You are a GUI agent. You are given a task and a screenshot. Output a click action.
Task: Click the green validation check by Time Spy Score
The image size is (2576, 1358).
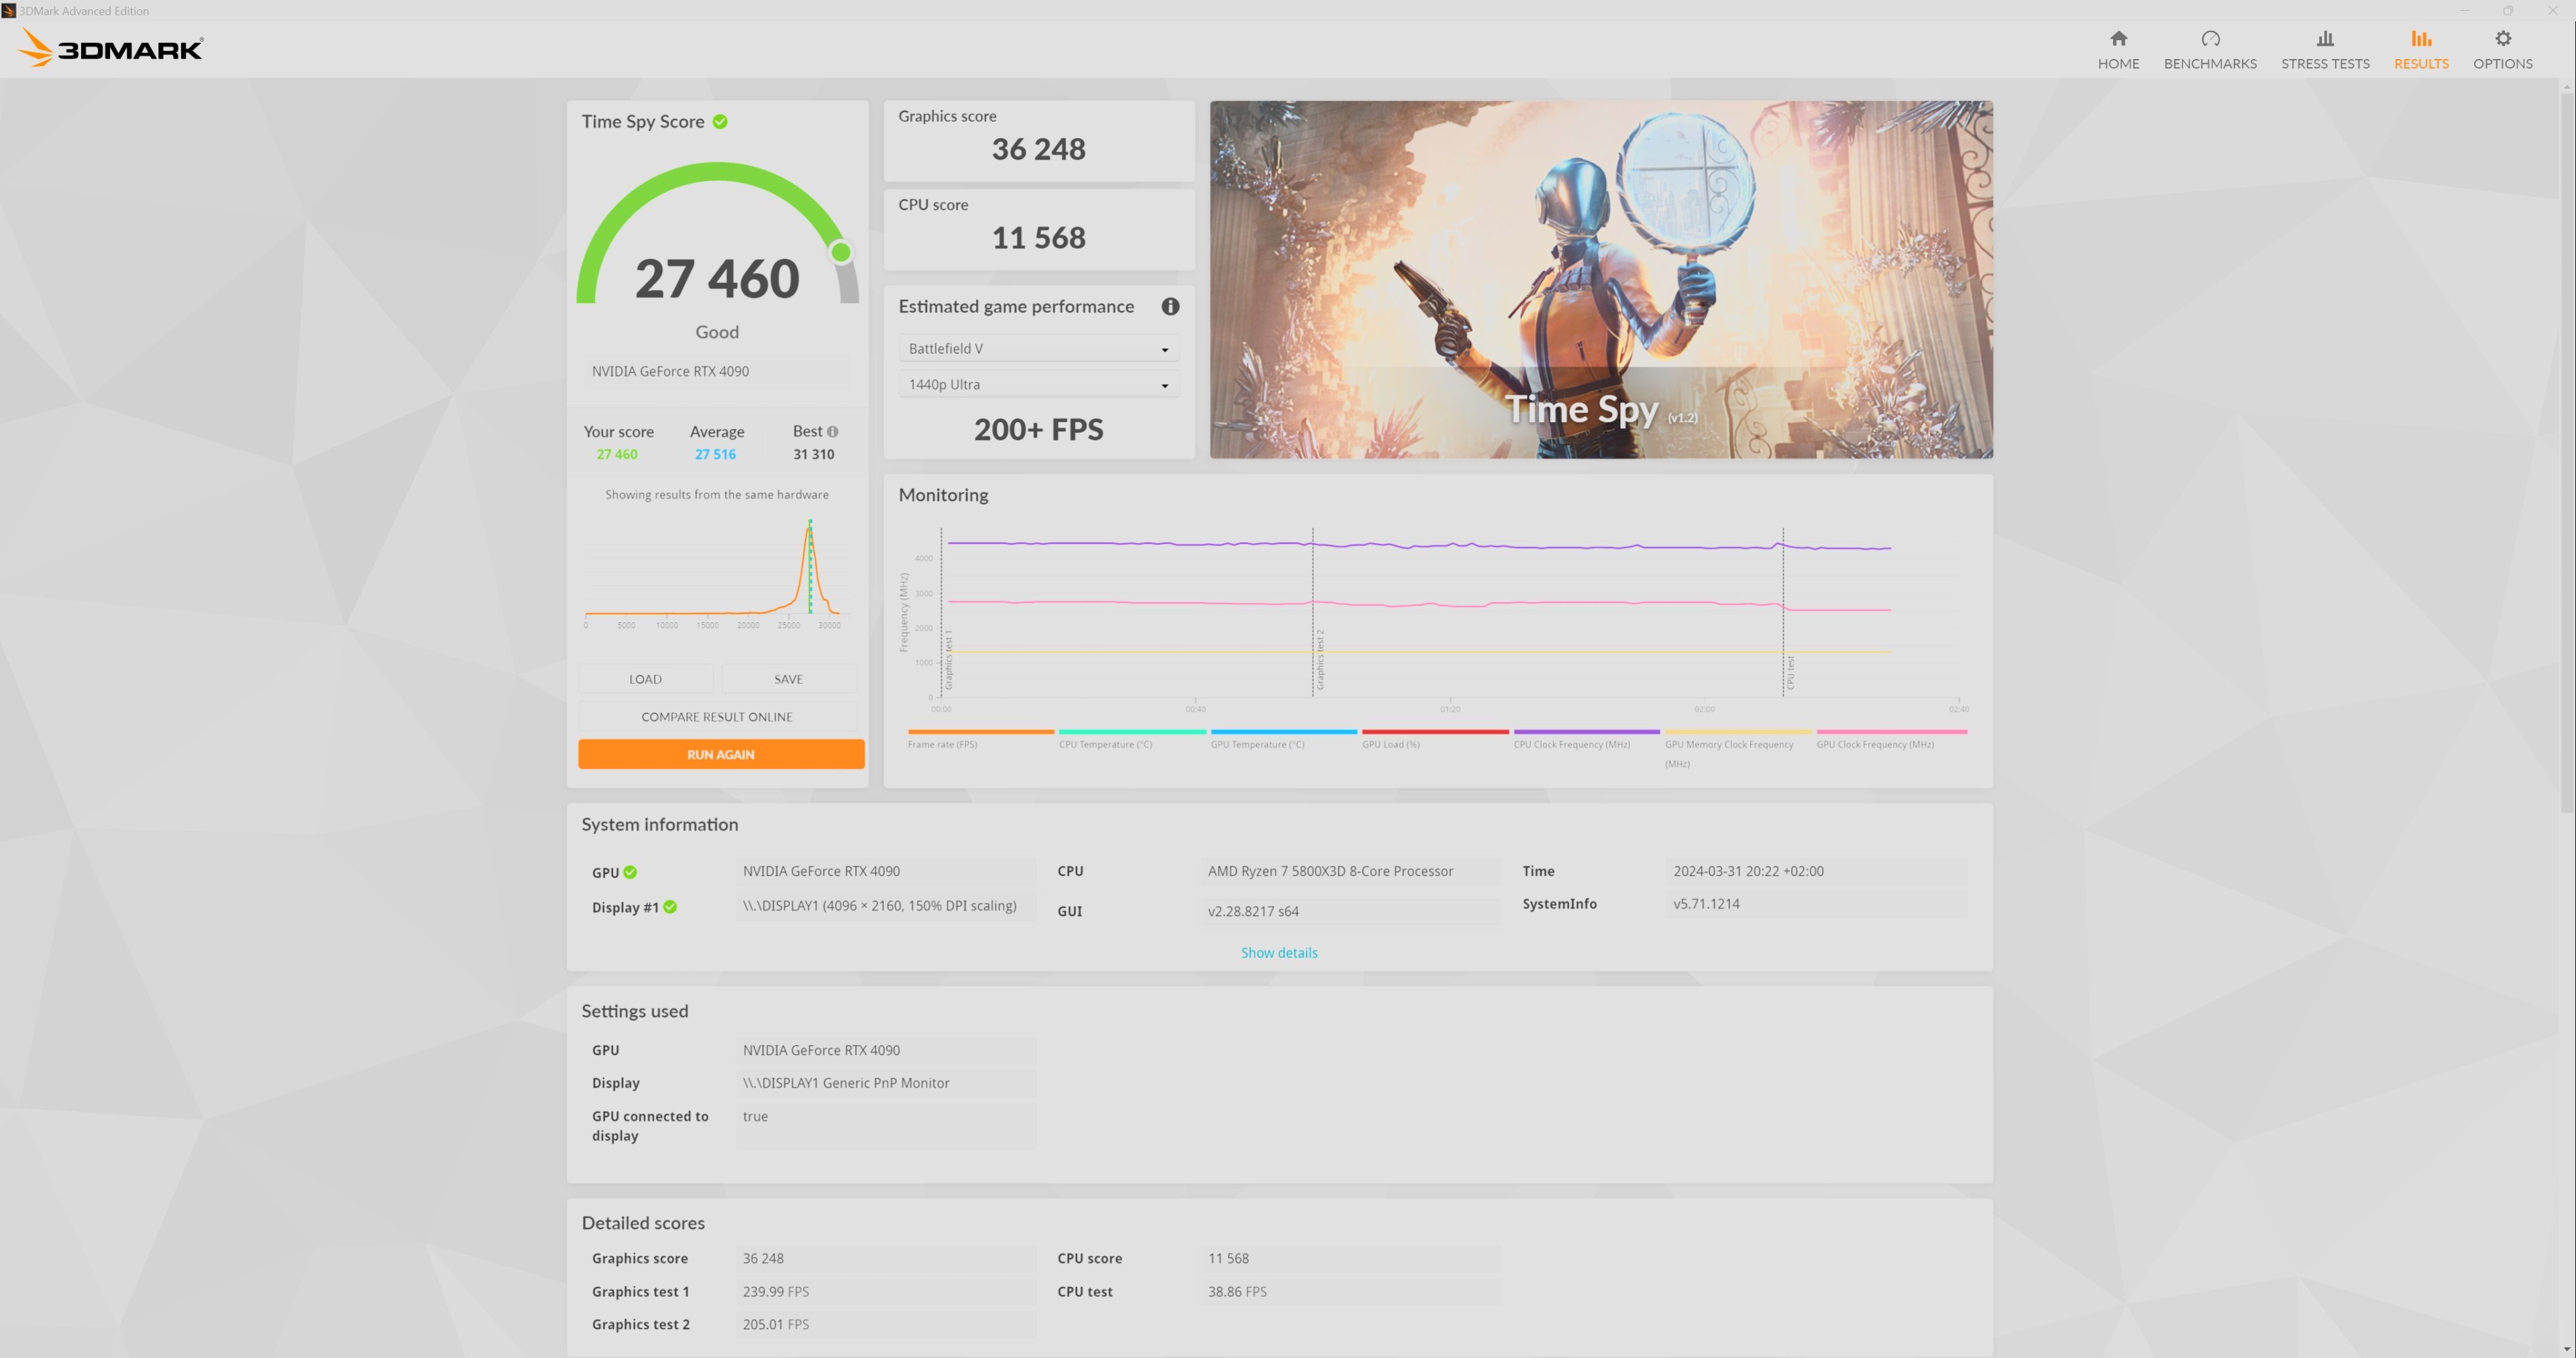tap(720, 122)
